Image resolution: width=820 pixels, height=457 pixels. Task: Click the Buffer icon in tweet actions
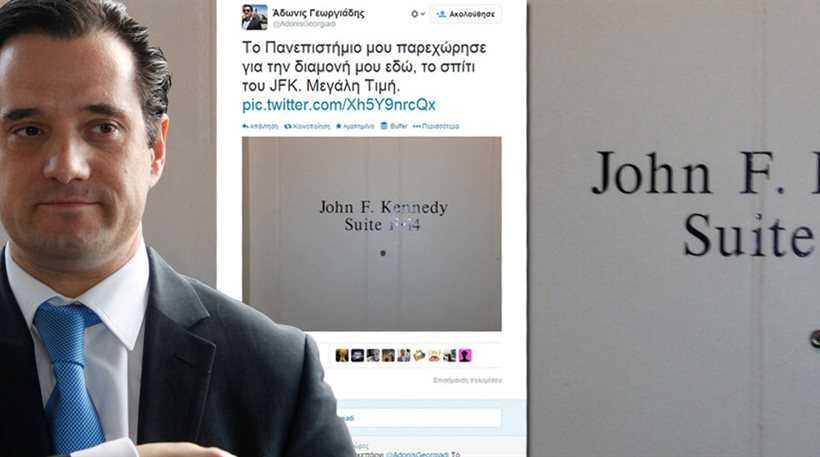[x=384, y=125]
